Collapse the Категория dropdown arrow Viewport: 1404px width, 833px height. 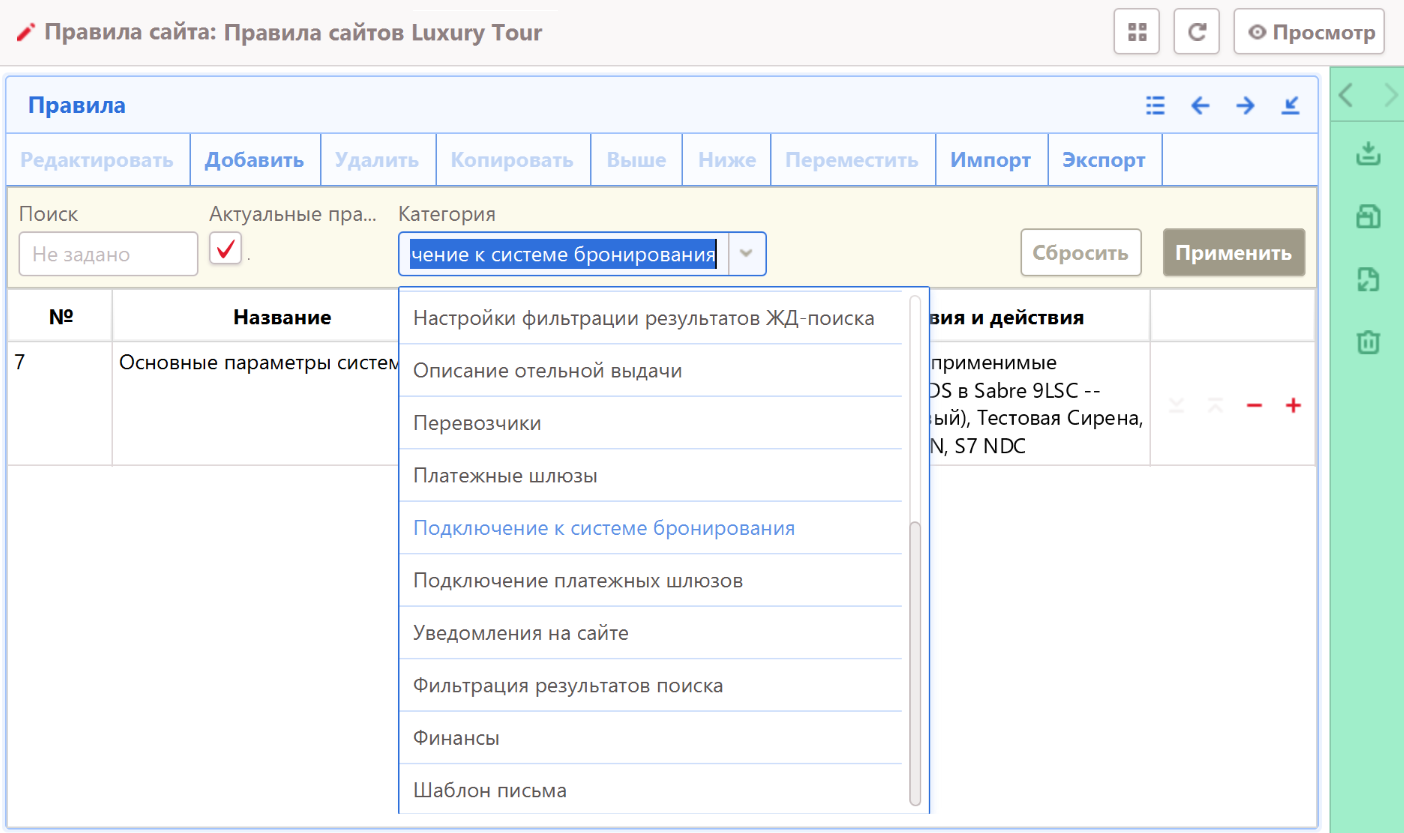pyautogui.click(x=746, y=254)
